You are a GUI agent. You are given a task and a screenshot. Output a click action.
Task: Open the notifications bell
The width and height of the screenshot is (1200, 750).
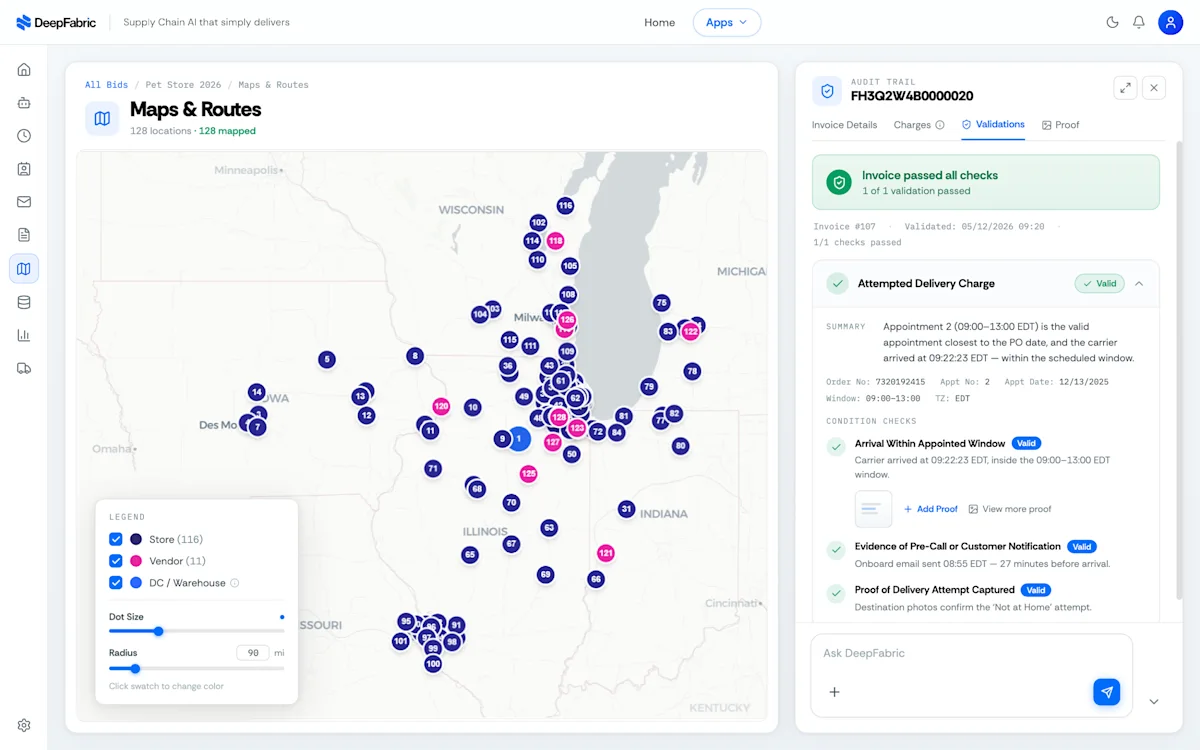tap(1139, 22)
